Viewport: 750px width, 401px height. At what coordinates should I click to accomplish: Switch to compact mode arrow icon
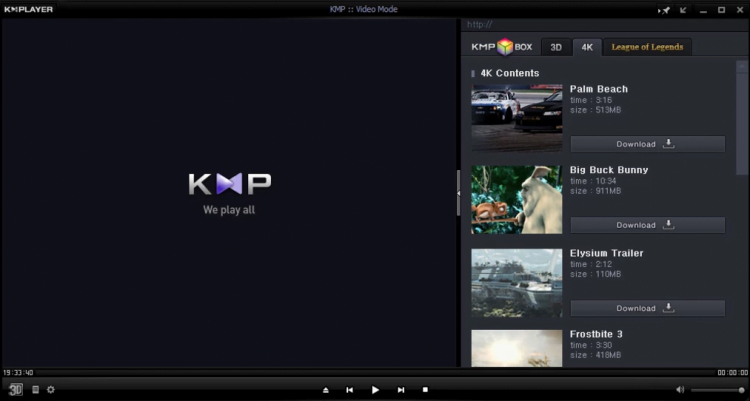coord(683,10)
